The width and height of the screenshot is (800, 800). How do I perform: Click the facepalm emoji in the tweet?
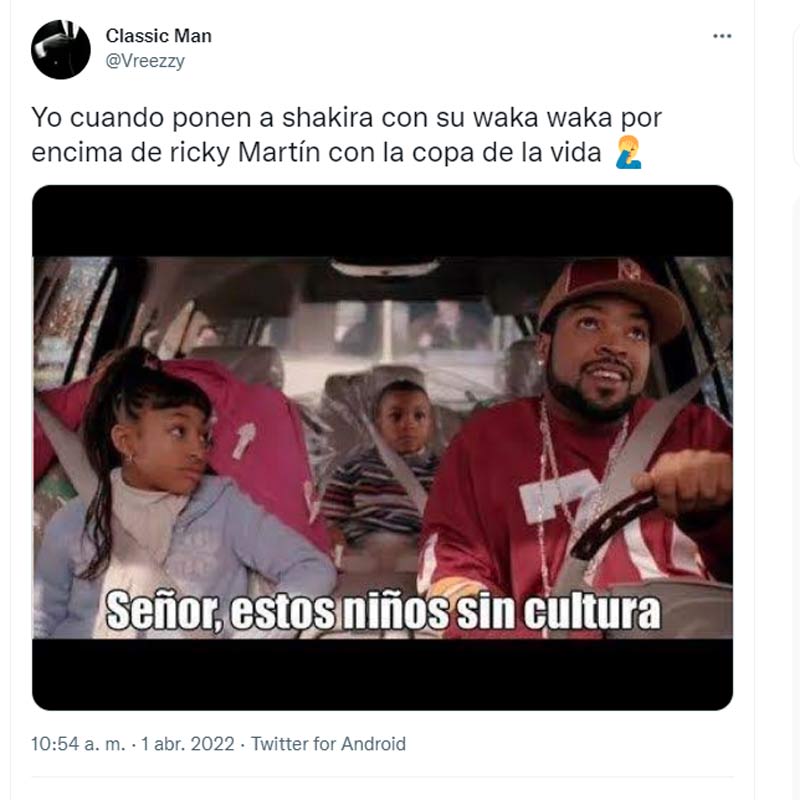[x=628, y=153]
